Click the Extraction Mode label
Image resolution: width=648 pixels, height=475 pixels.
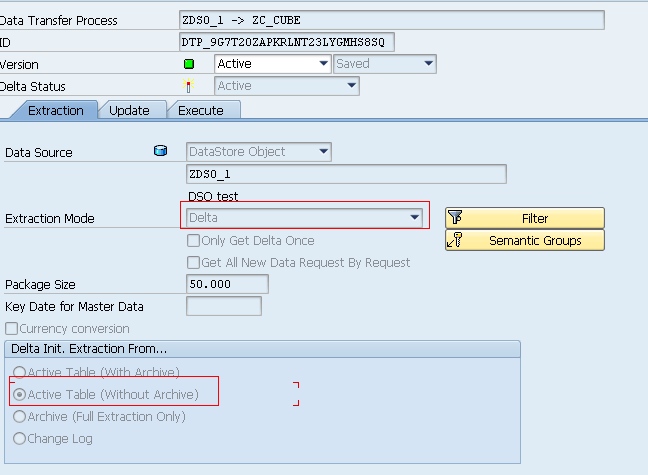[x=50, y=218]
